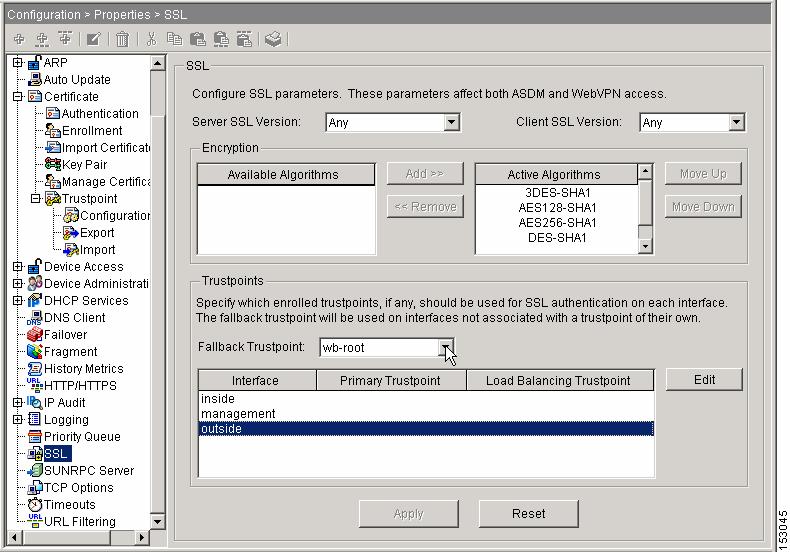This screenshot has height=552, width=790.
Task: Select Import Certificate tree item
Action: (x=105, y=148)
